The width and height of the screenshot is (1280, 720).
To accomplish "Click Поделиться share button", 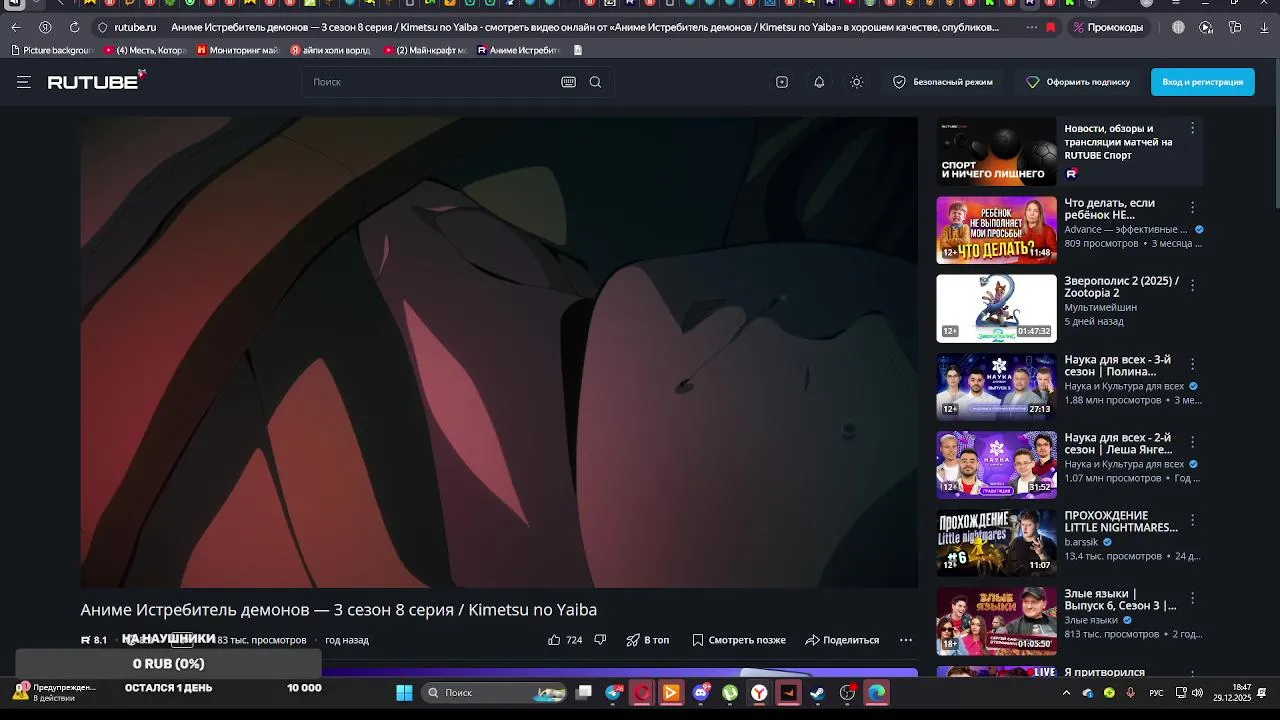I will (842, 640).
